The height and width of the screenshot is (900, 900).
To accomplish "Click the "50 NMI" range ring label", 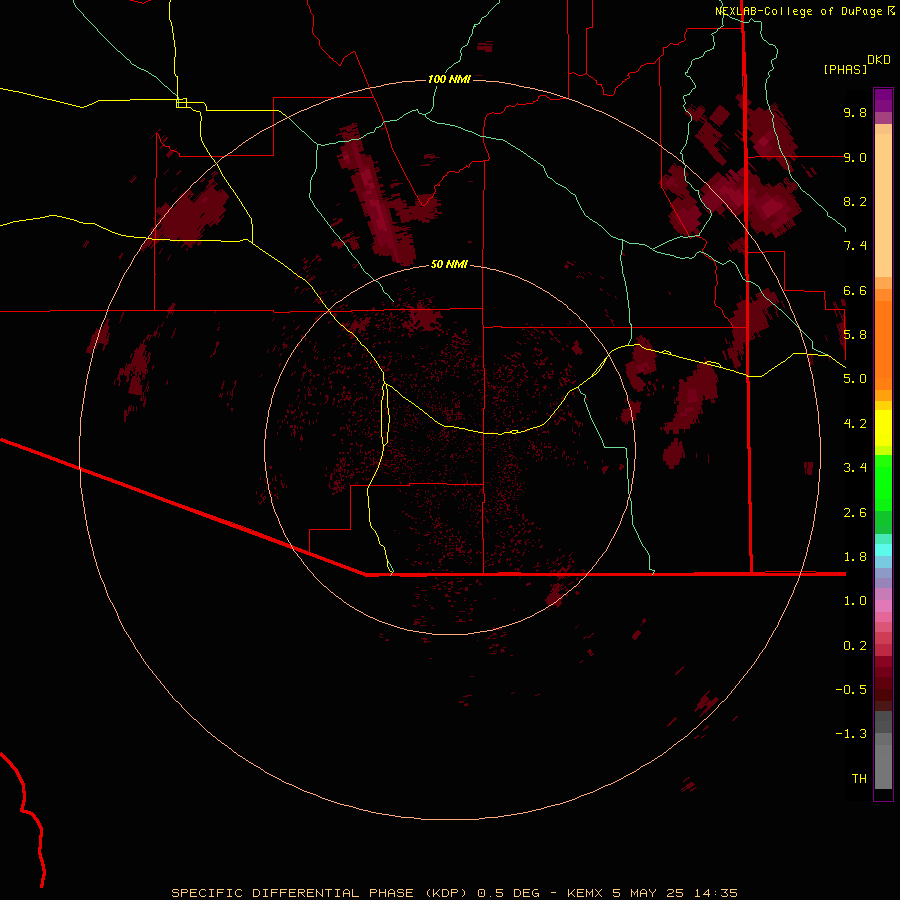I will 449,264.
